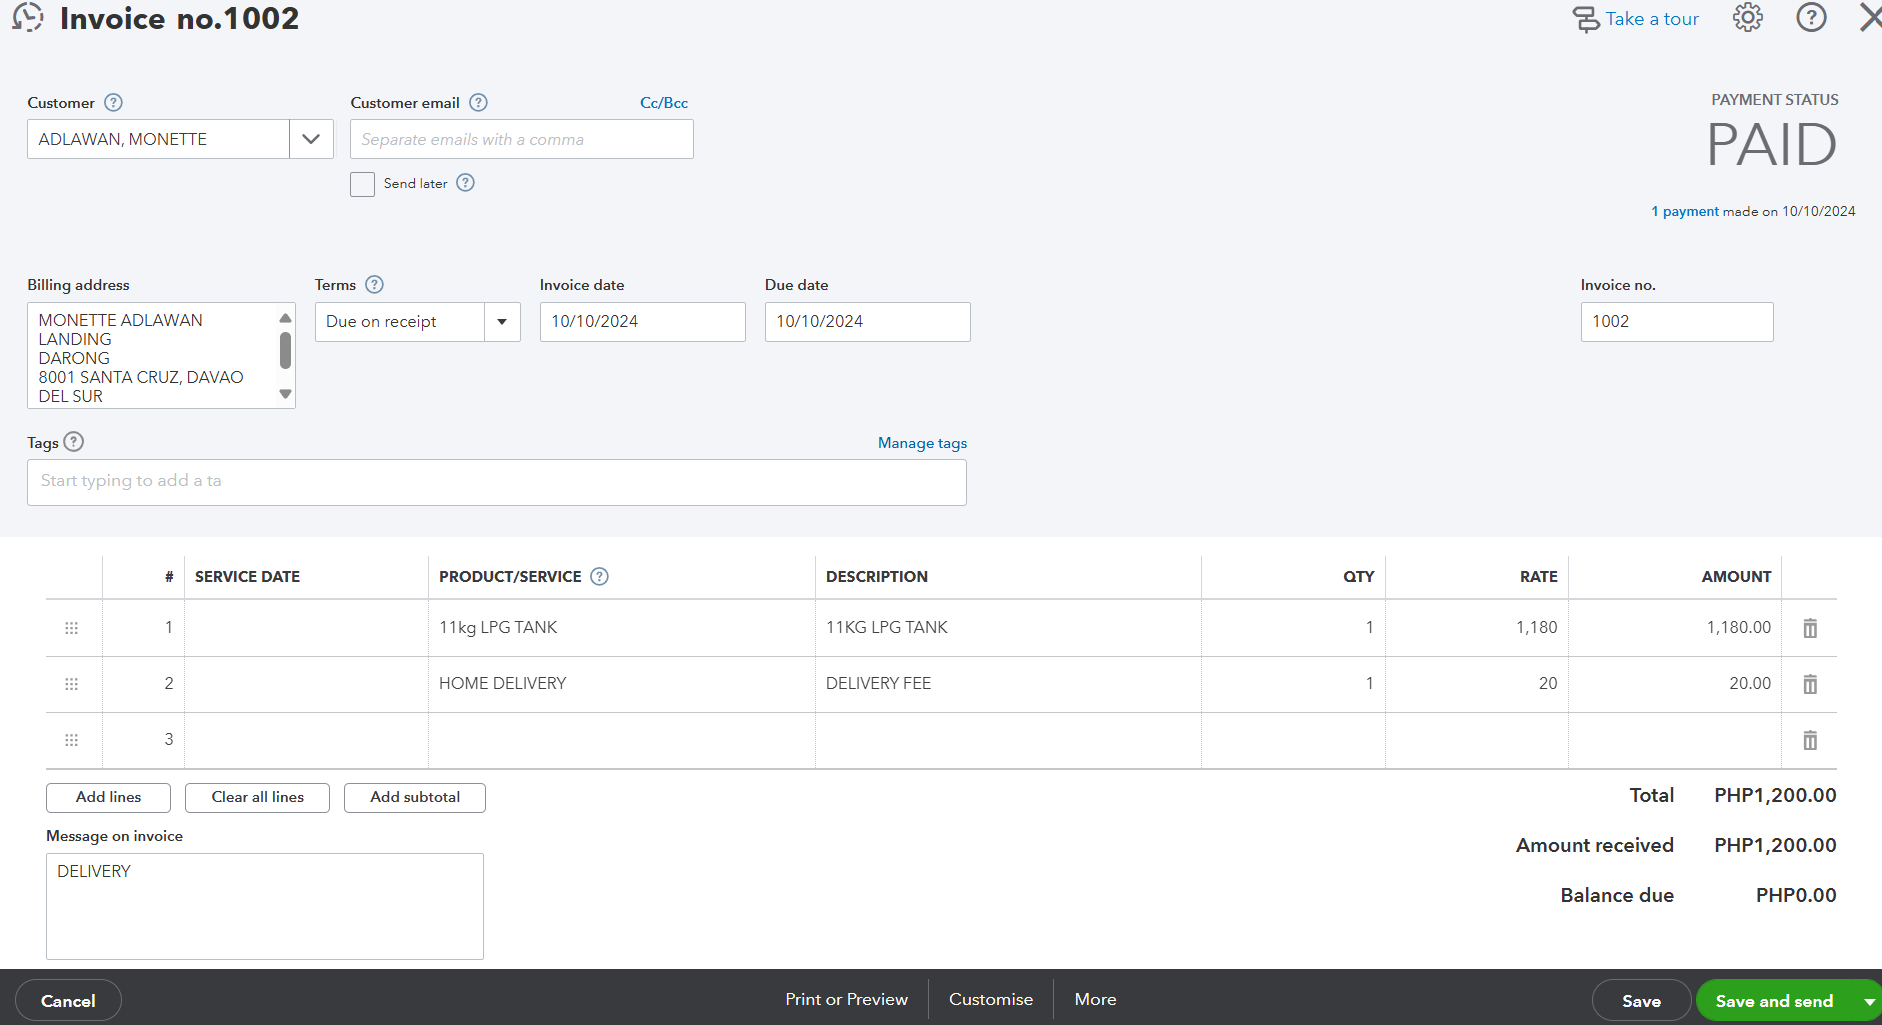The width and height of the screenshot is (1882, 1025).
Task: Click the Take a tour link text
Action: 1652,19
